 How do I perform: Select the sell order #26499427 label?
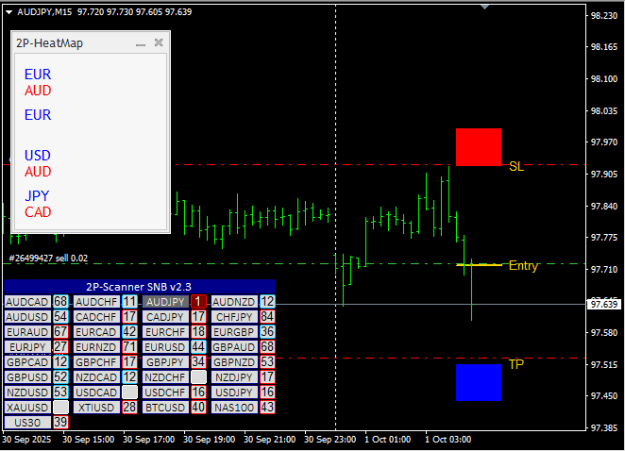click(48, 258)
